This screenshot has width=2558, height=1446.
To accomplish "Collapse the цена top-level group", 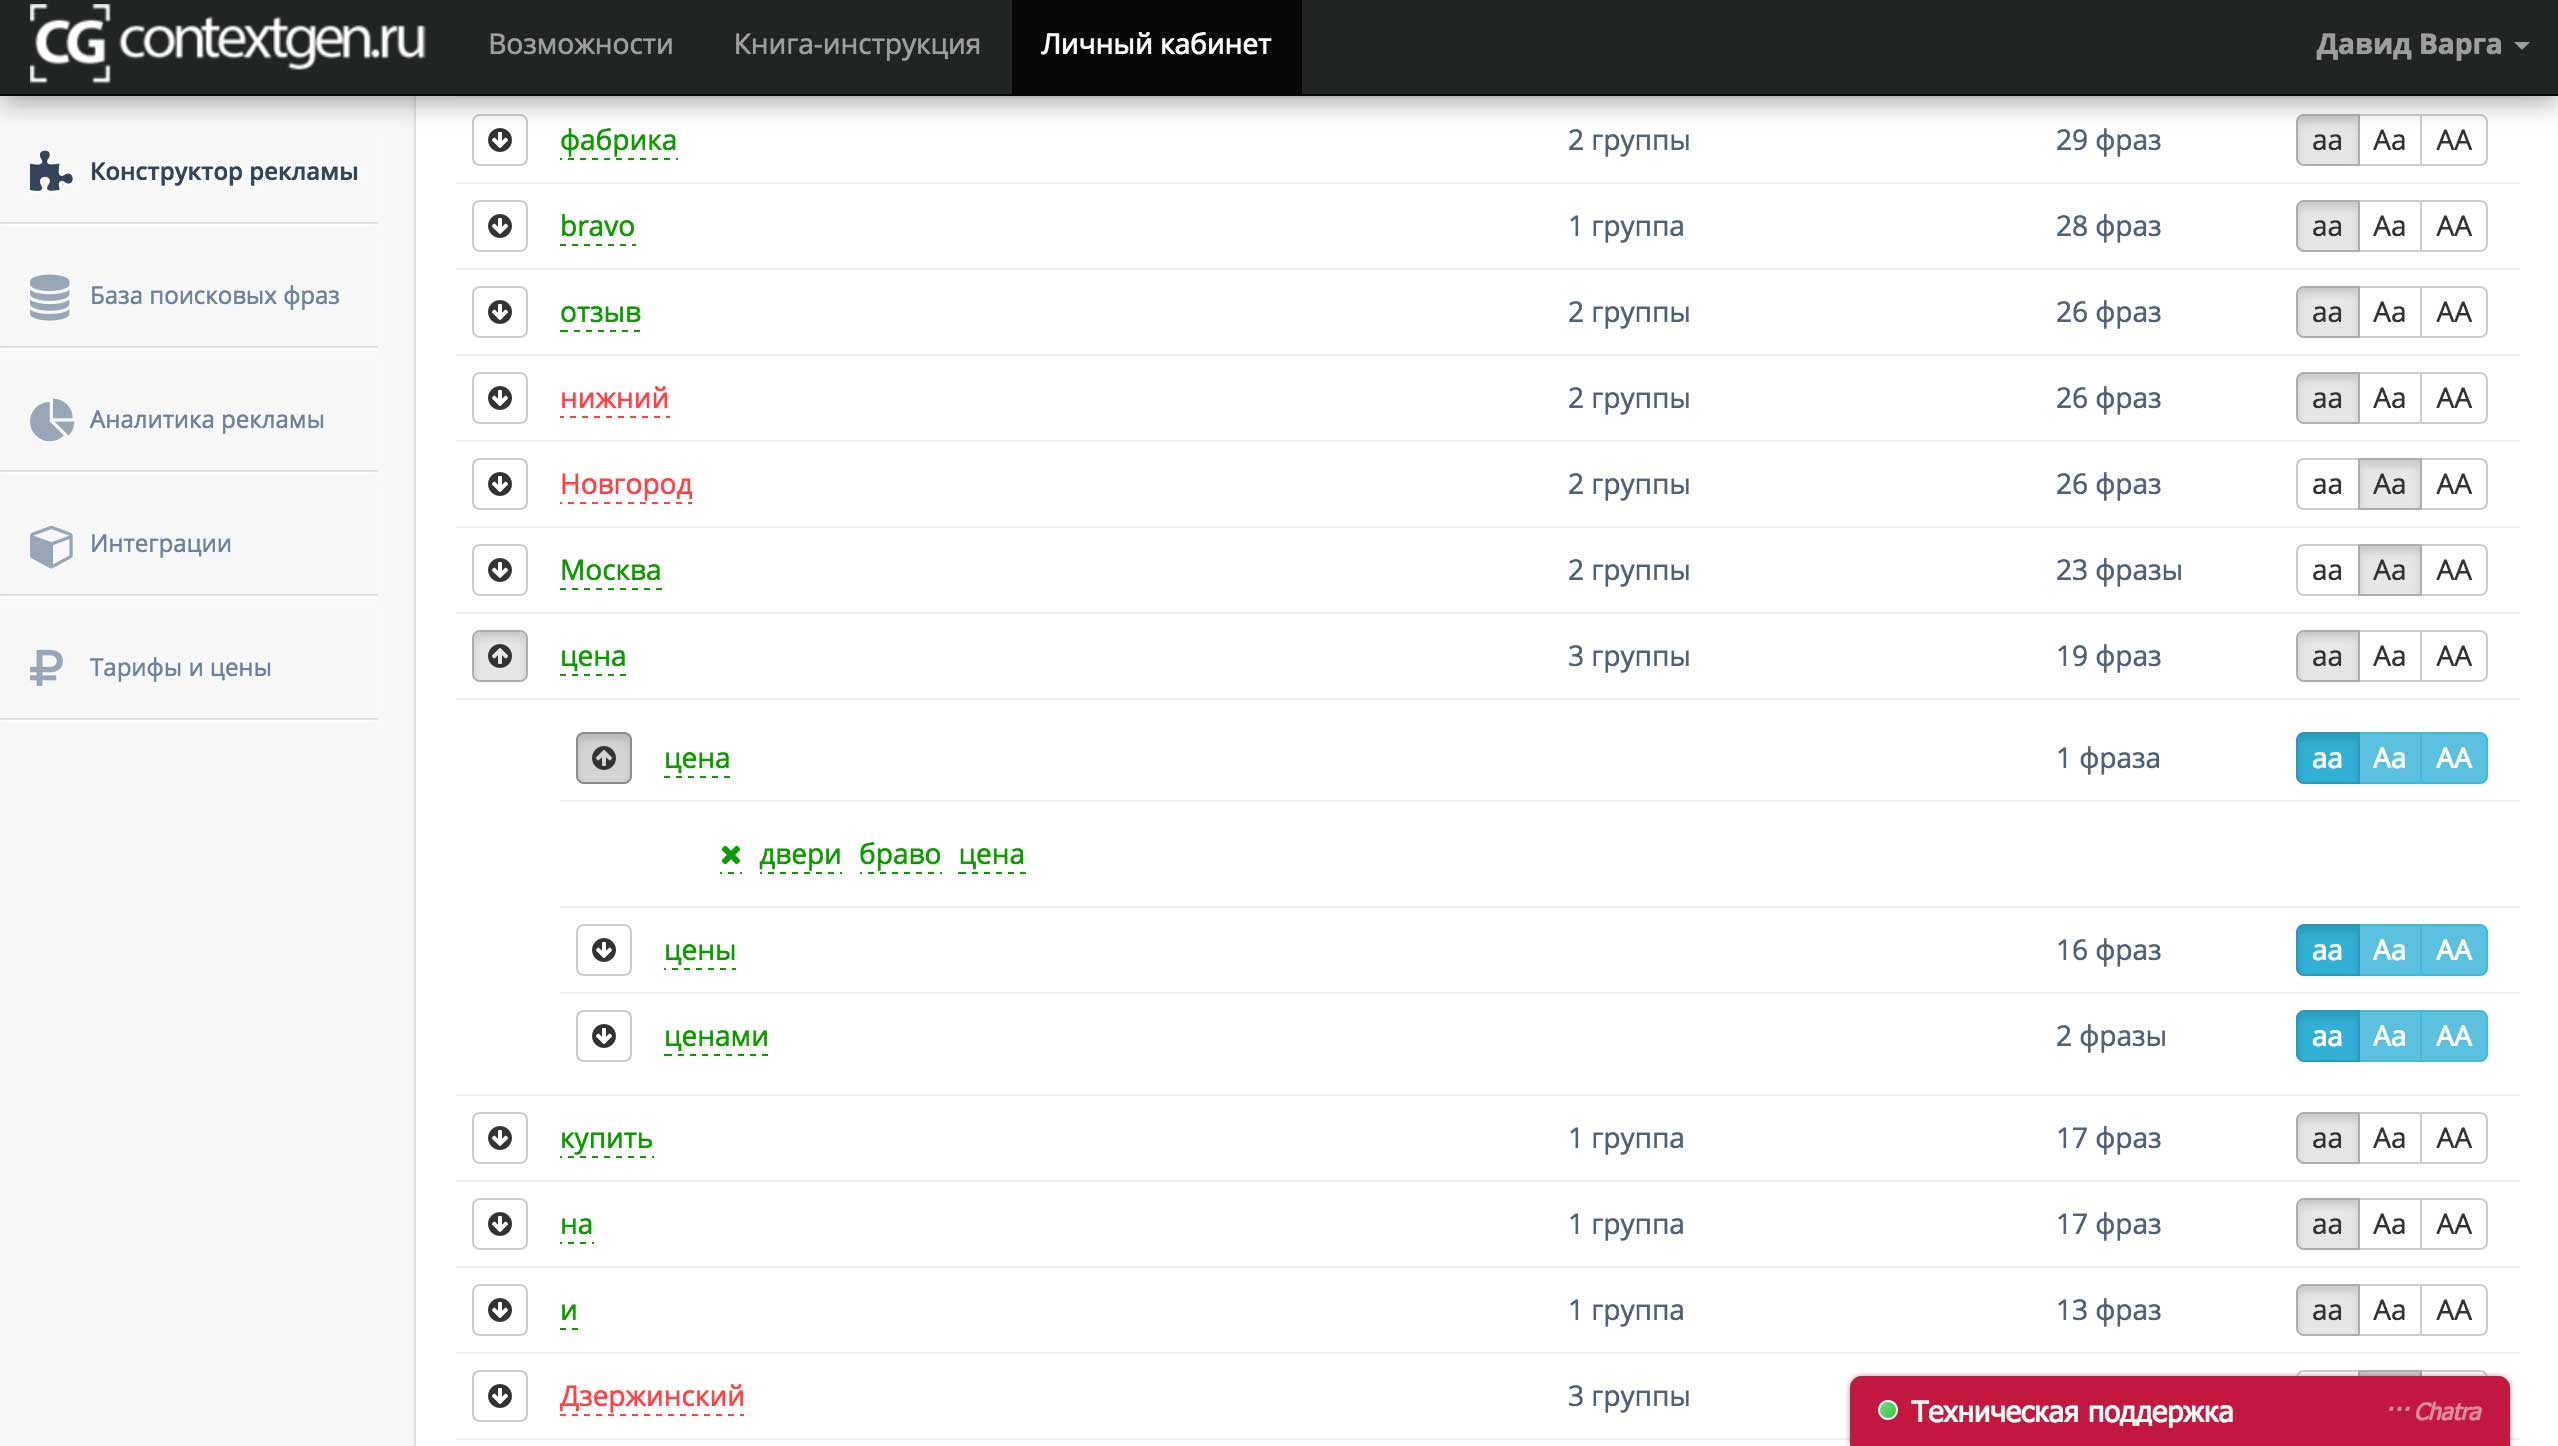I will pyautogui.click(x=500, y=657).
